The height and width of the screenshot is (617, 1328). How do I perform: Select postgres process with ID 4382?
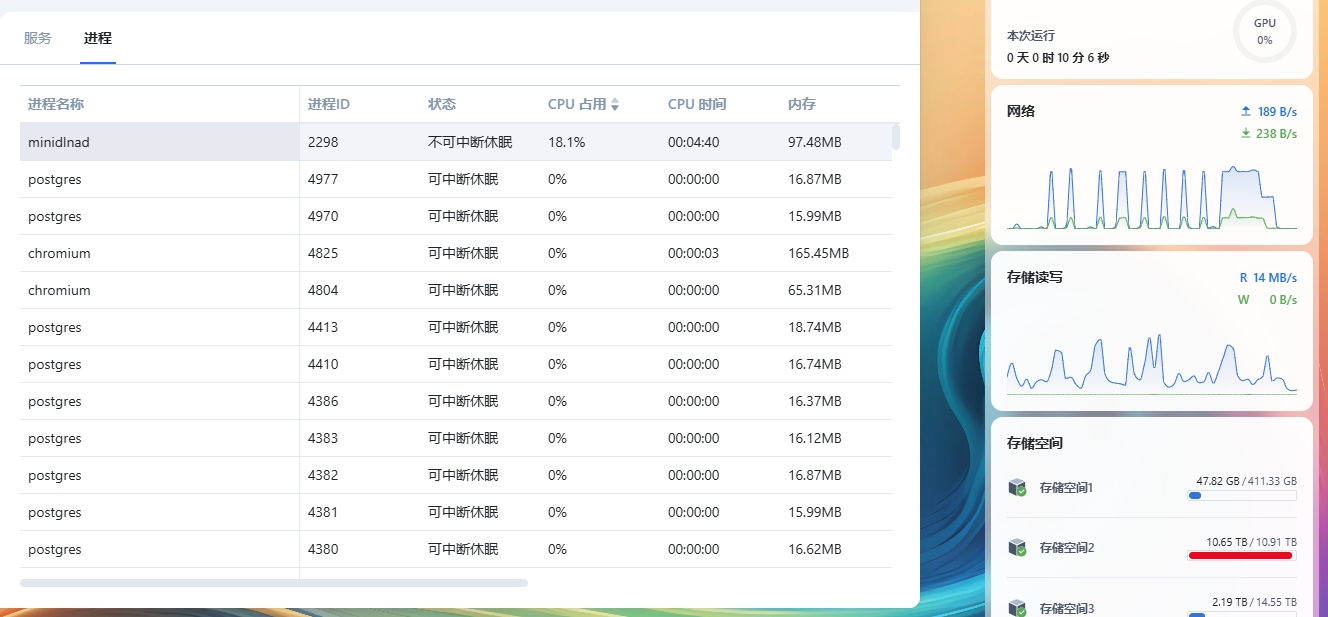[x=456, y=475]
